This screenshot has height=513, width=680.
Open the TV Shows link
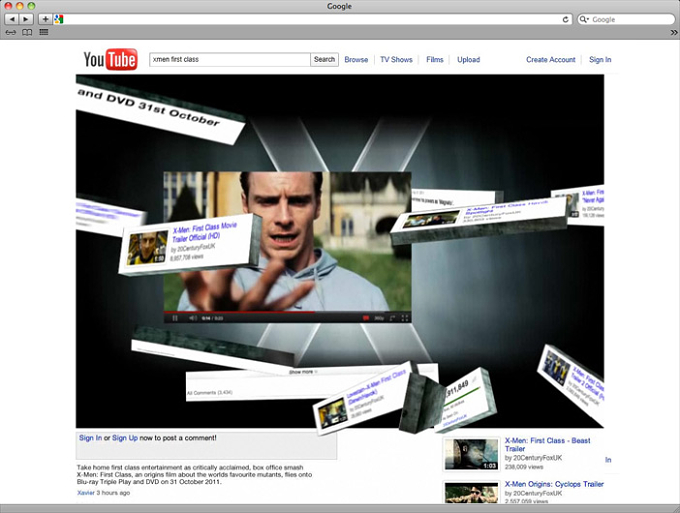[396, 60]
